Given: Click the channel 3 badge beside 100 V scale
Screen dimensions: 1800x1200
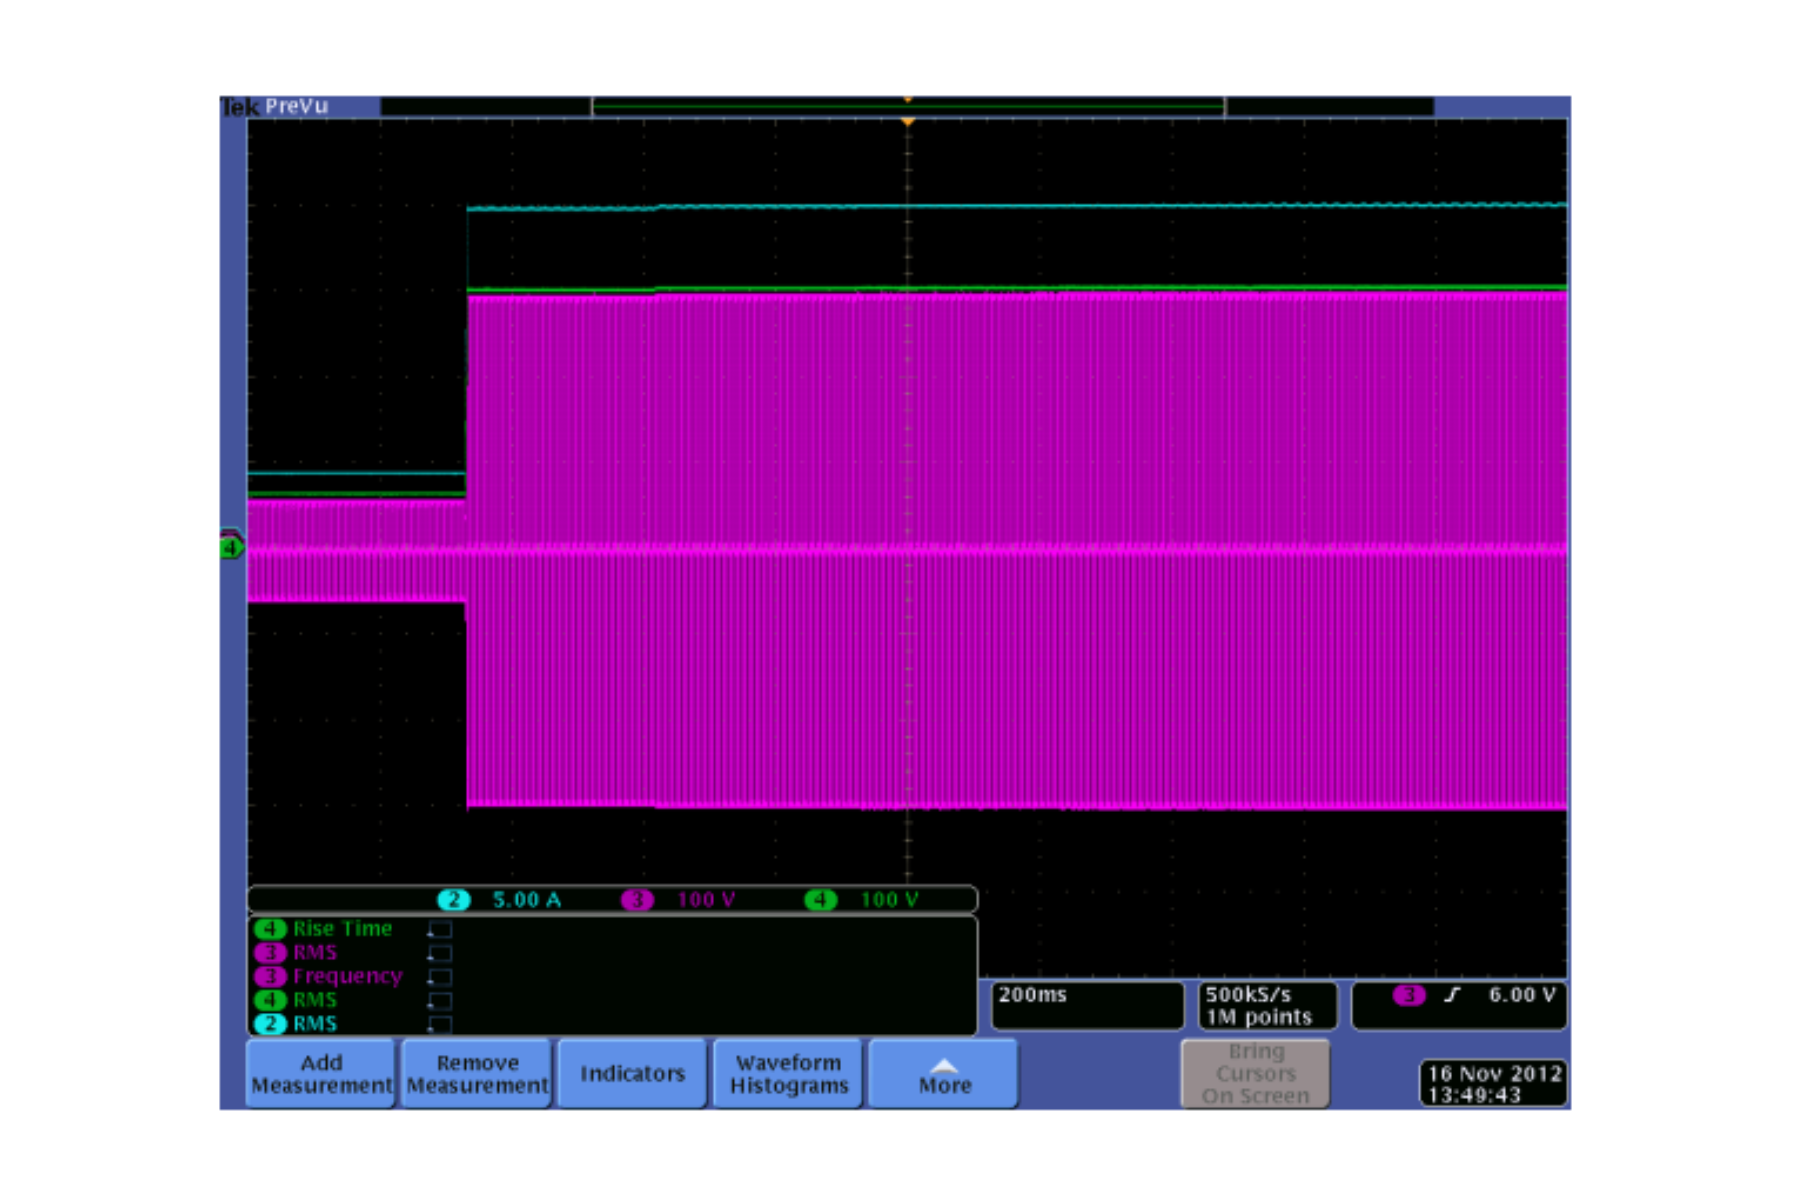Looking at the screenshot, I should click(x=637, y=899).
